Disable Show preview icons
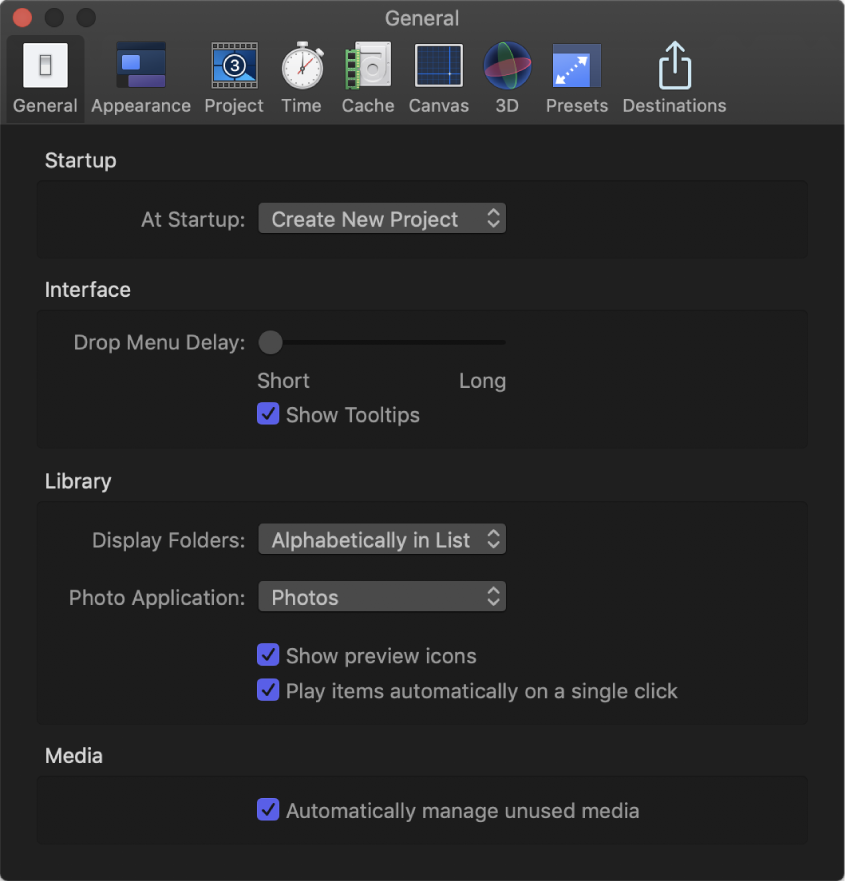Image resolution: width=846 pixels, height=883 pixels. [x=268, y=655]
